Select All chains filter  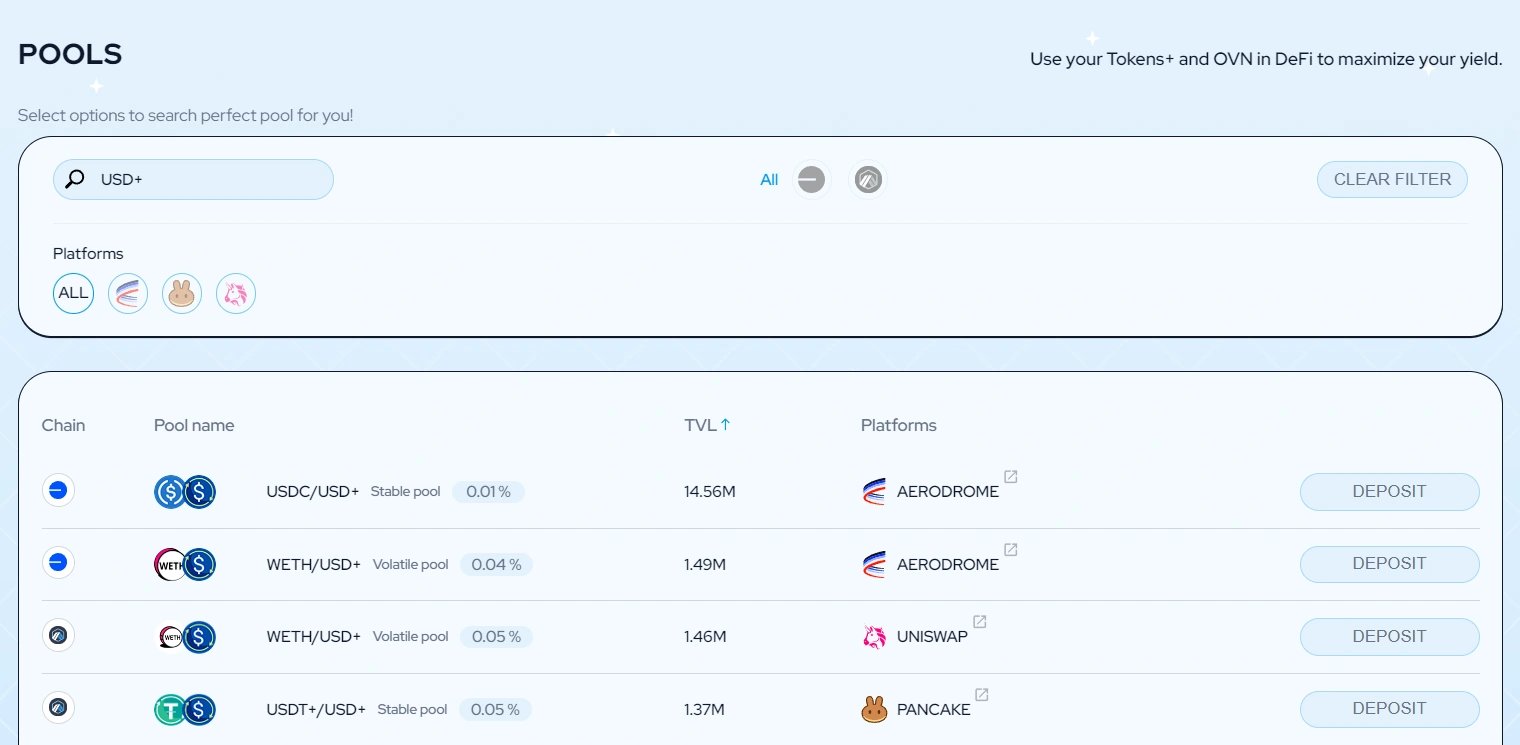pyautogui.click(x=768, y=180)
